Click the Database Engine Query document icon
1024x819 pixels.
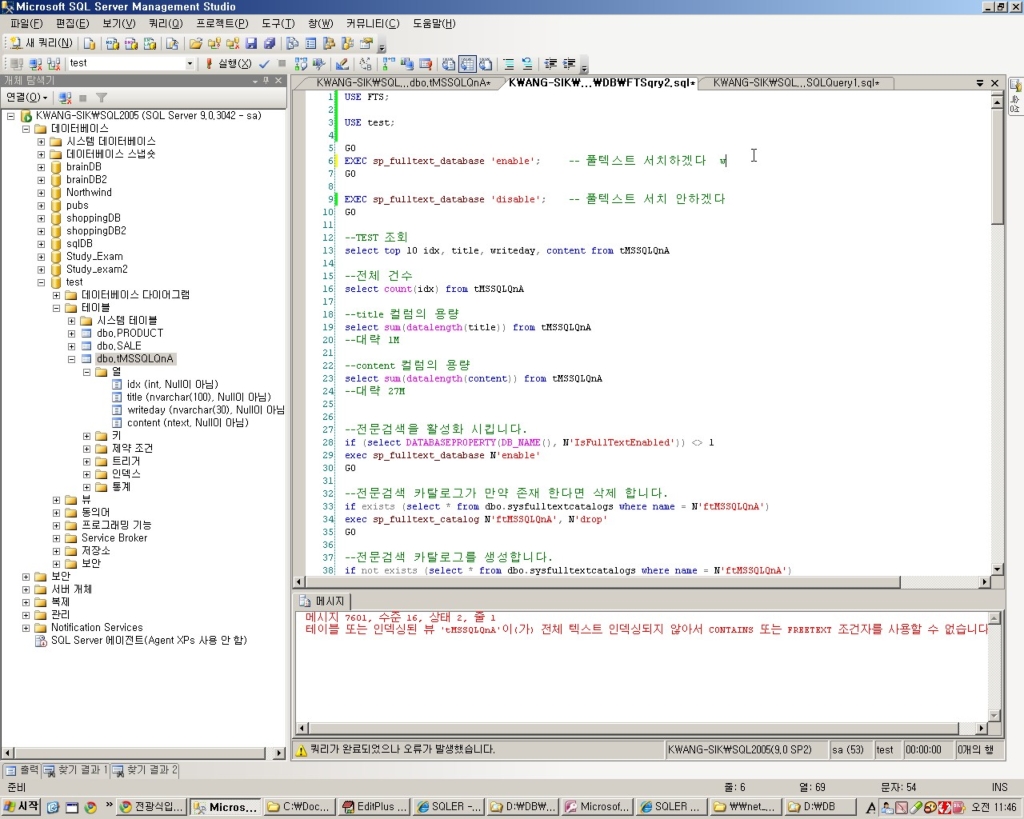tap(89, 43)
